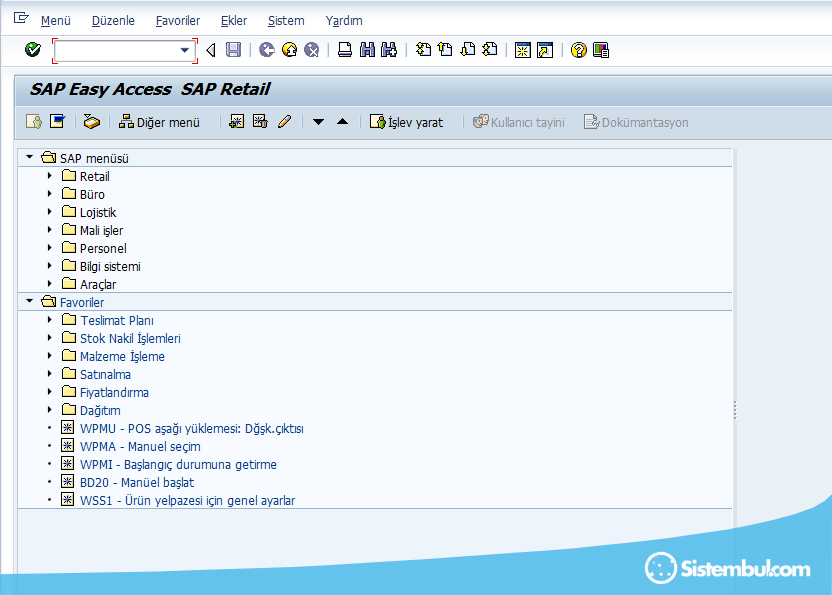Open the Ekler menu
Screen dimensions: 832x595
coord(234,21)
